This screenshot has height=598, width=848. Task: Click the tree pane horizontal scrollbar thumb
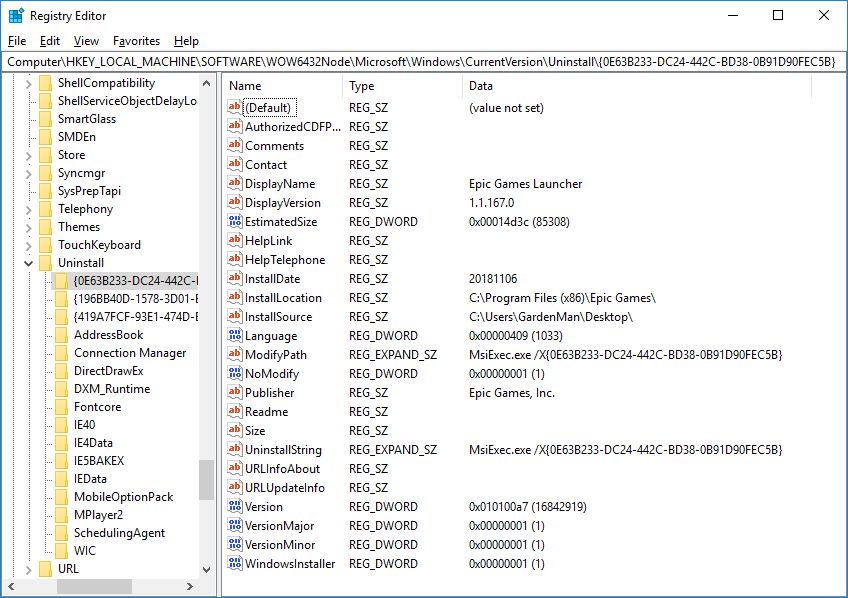[x=94, y=586]
